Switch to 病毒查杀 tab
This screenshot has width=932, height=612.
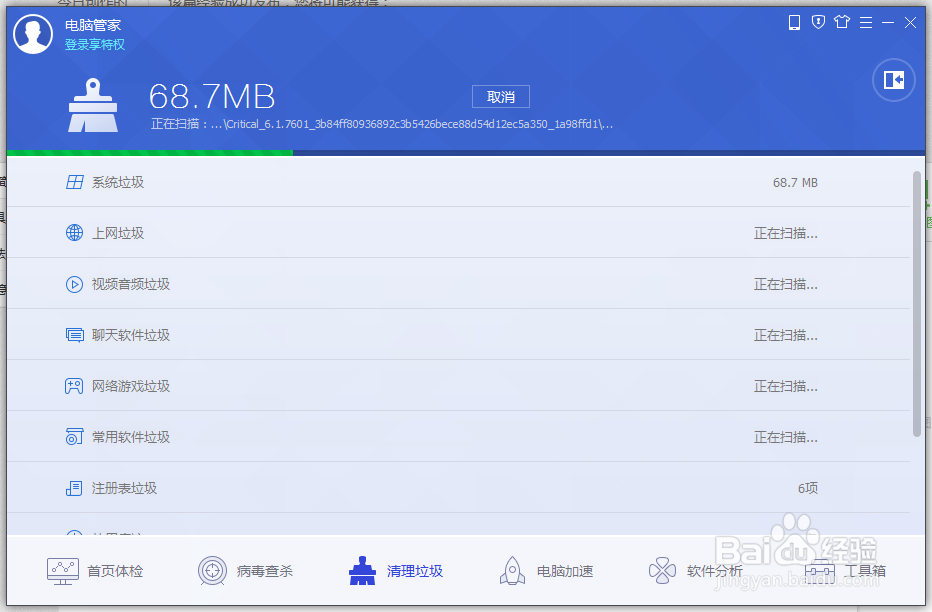(x=245, y=571)
